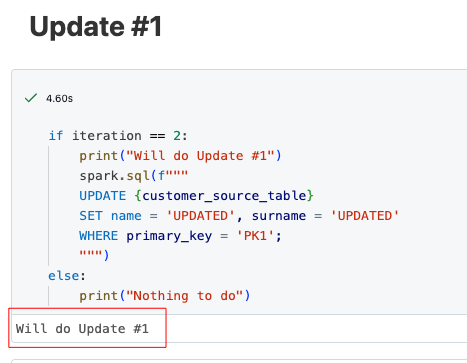
Task: Click the Update #1 heading
Action: coord(96,26)
